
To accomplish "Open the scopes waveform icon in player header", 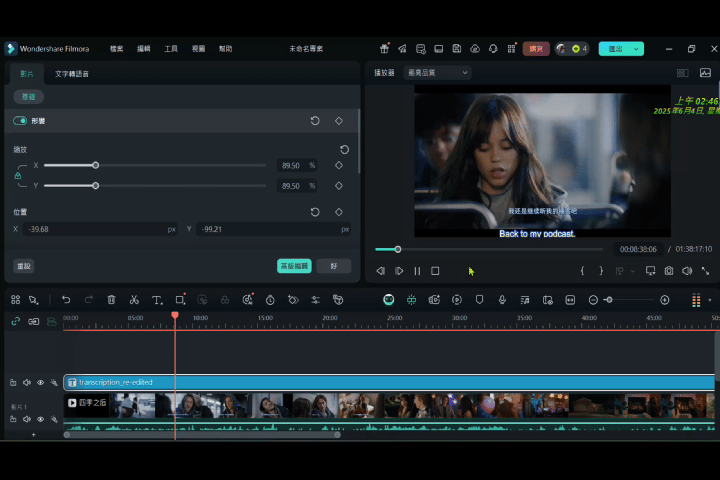I will (x=705, y=73).
